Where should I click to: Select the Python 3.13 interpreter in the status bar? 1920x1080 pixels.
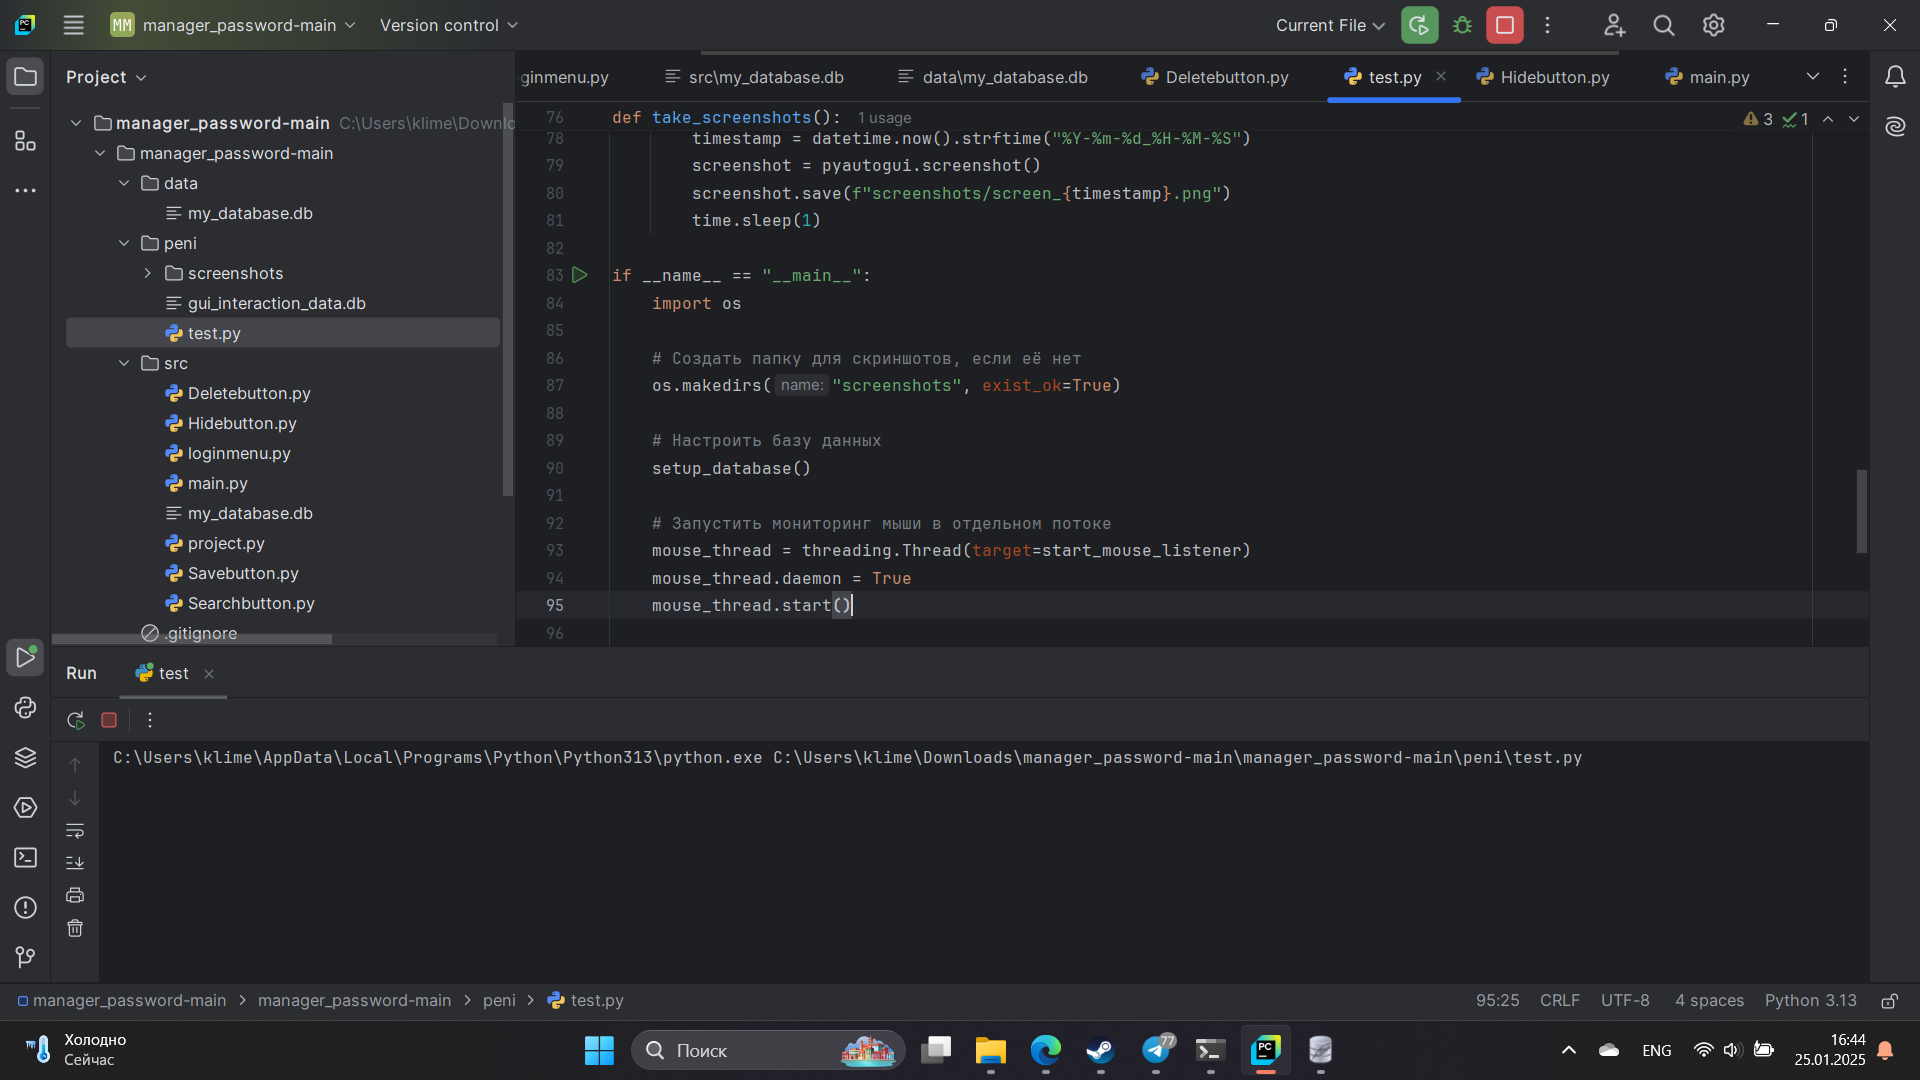point(1810,1000)
